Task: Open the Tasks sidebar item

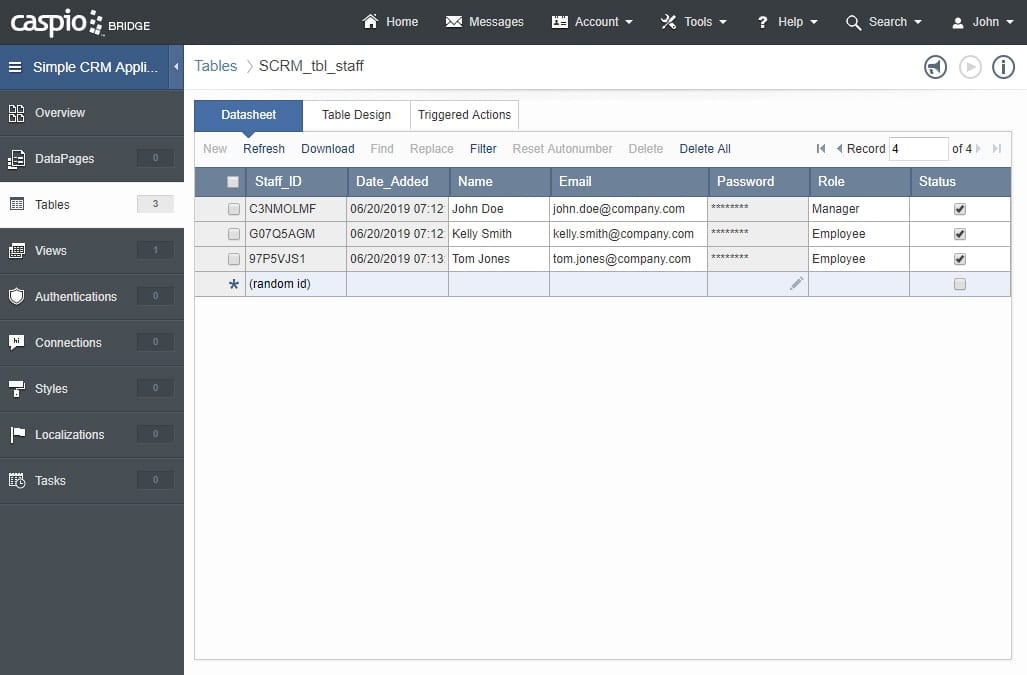Action: pyautogui.click(x=50, y=481)
